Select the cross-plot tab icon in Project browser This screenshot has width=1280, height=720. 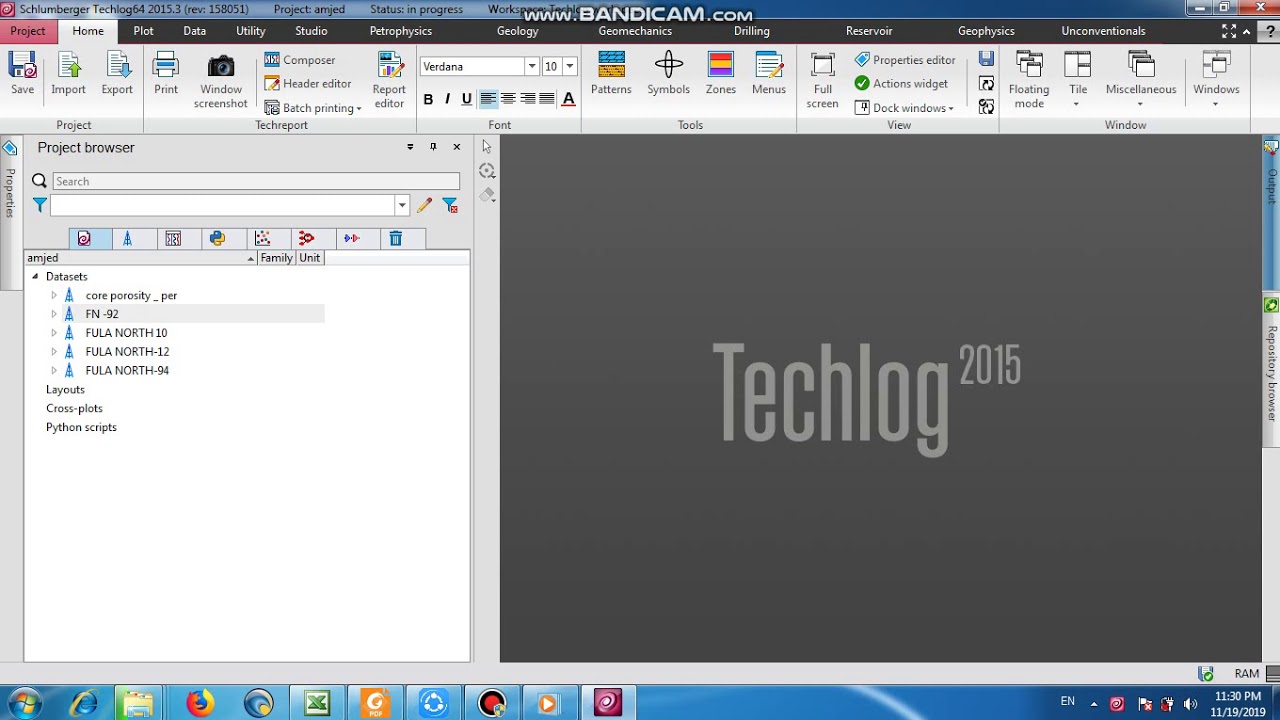[262, 238]
